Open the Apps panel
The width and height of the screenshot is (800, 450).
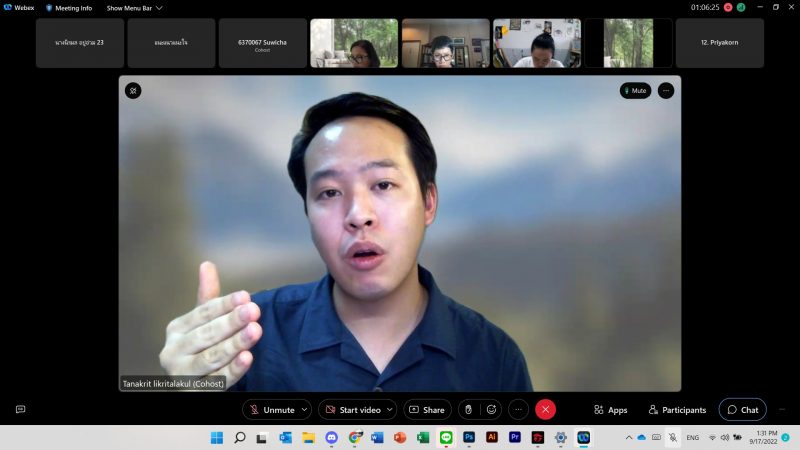[611, 409]
